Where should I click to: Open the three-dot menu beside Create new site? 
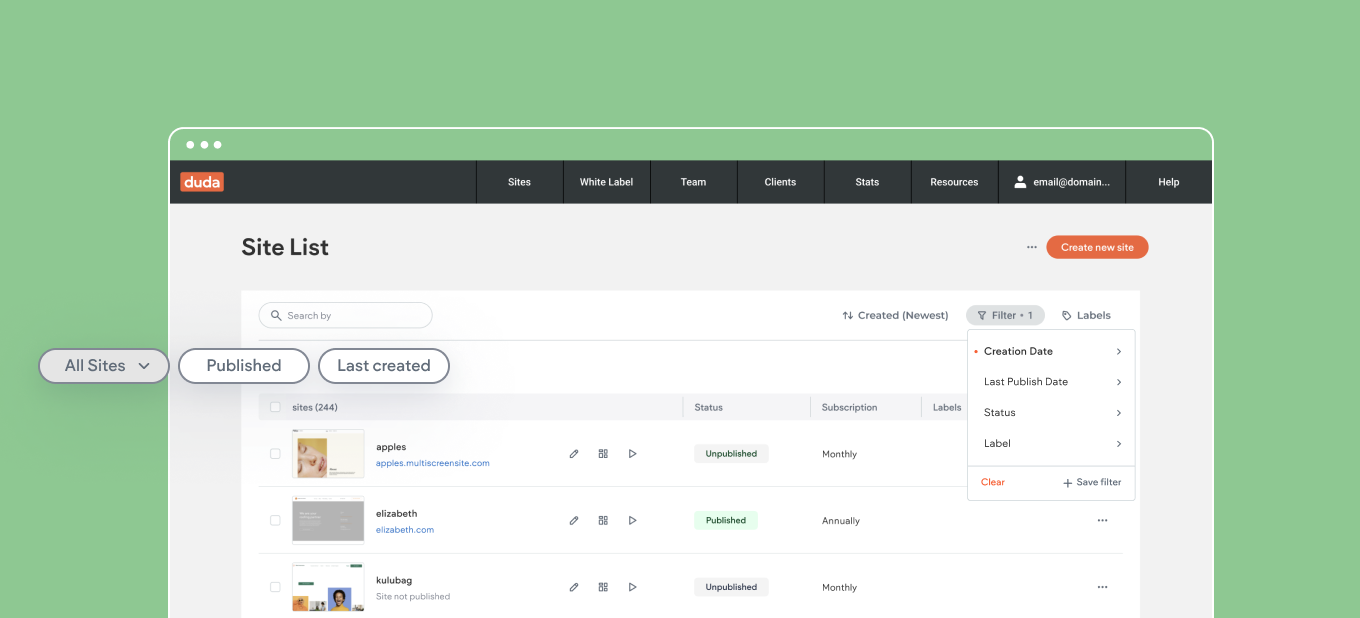coord(1031,247)
